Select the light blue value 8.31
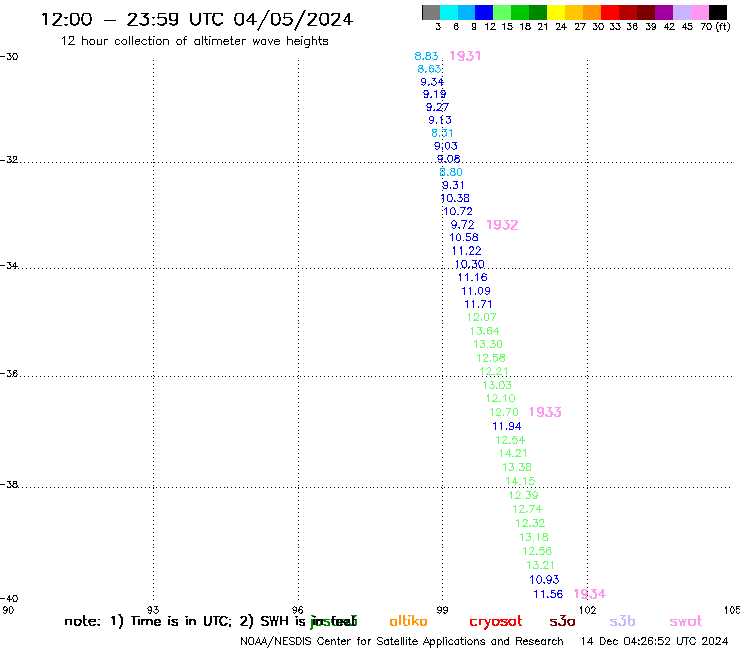740x650 pixels. pos(442,133)
